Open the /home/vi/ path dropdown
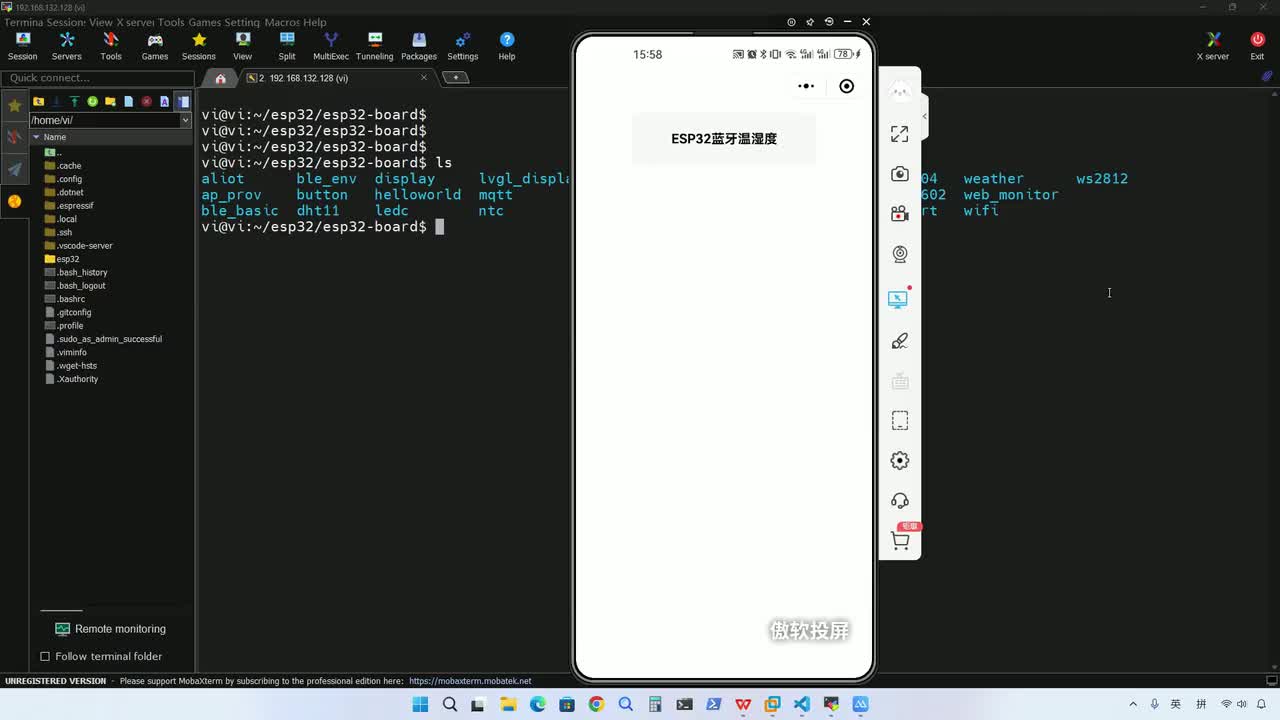1280x720 pixels. (185, 120)
